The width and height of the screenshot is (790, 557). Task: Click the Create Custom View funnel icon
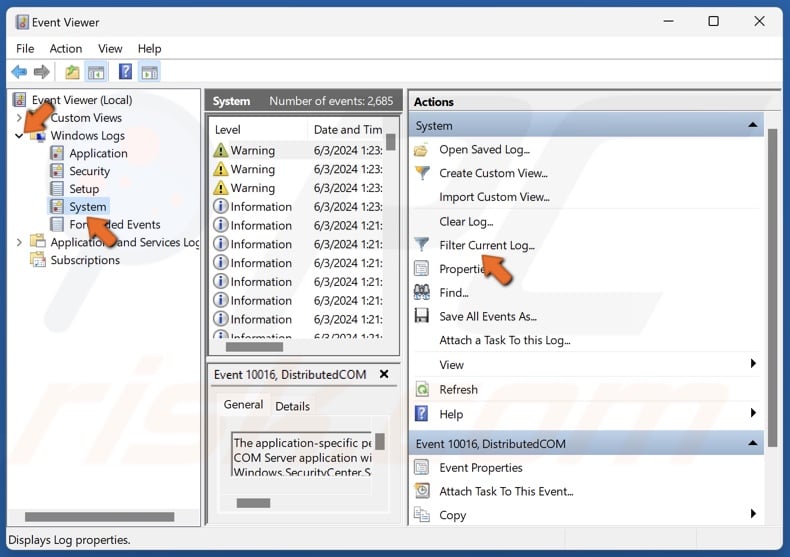(x=422, y=173)
